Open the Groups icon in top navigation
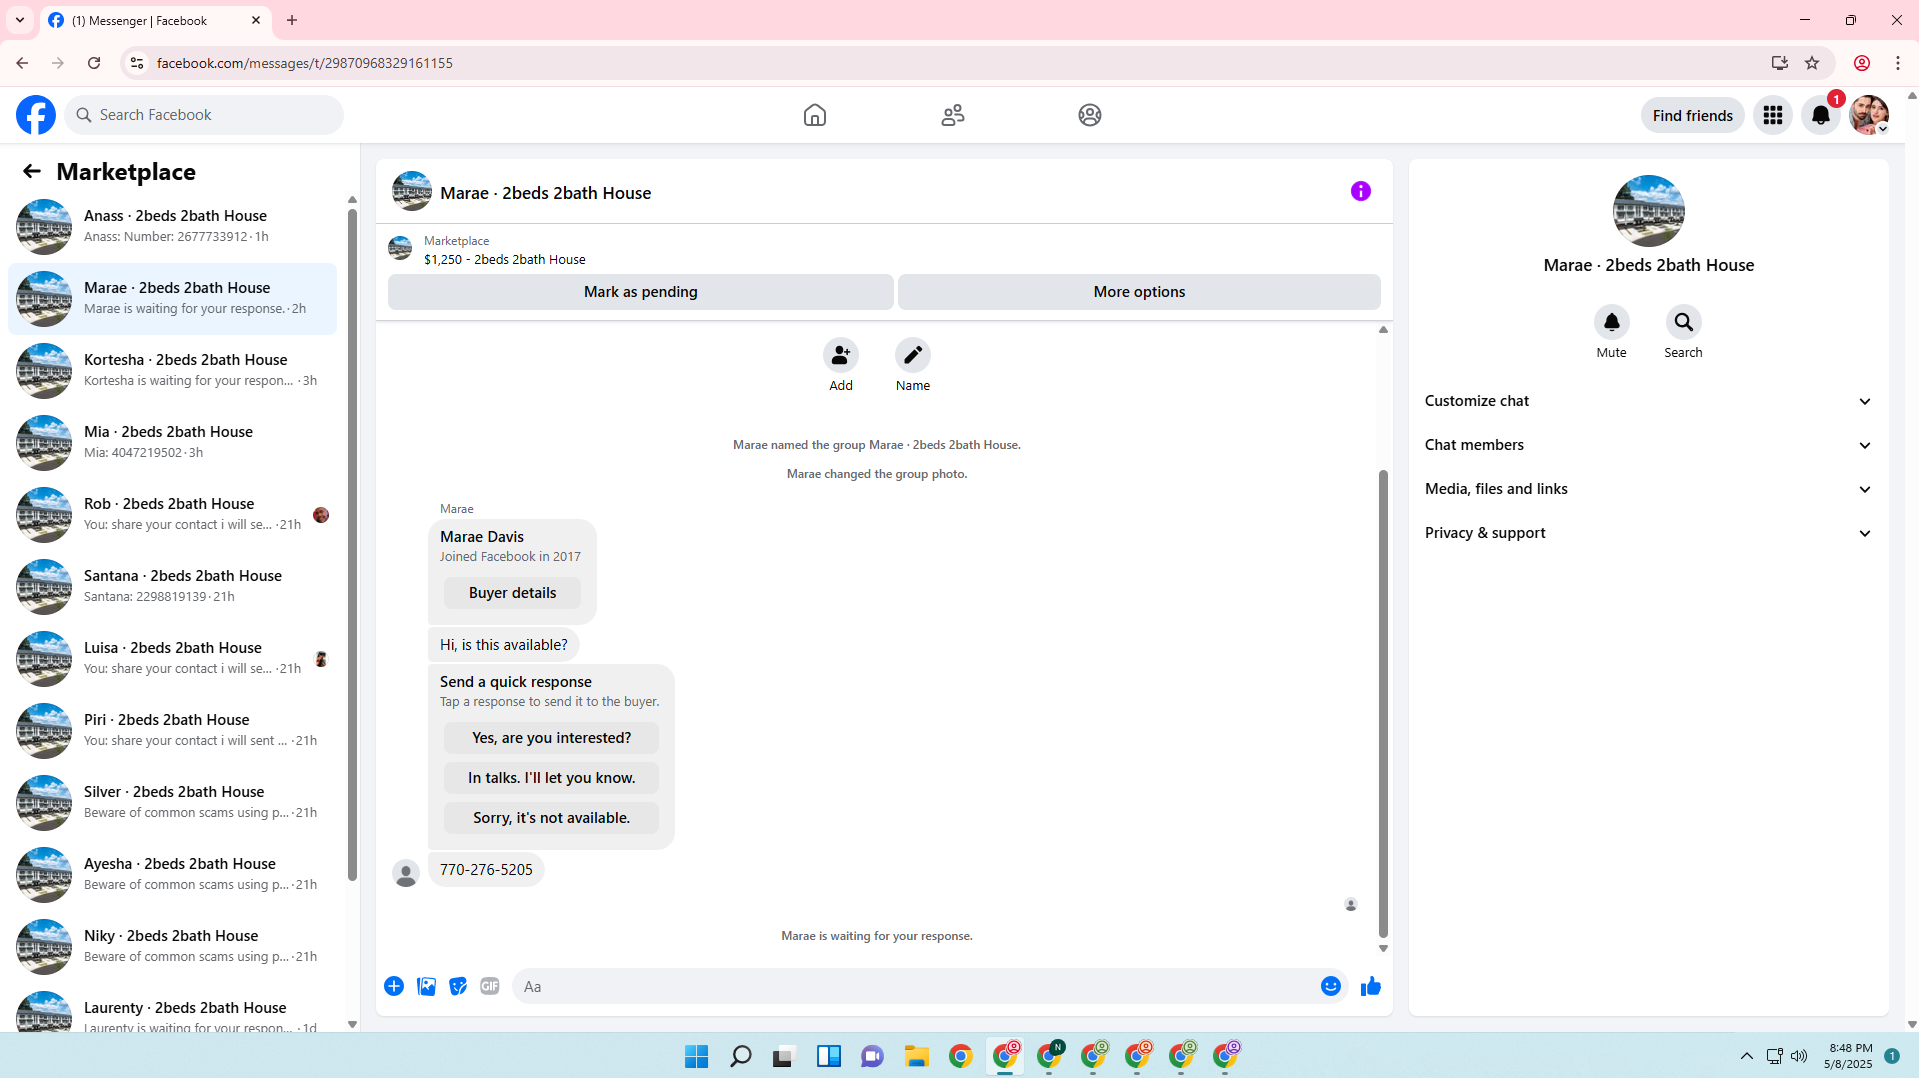 1089,115
